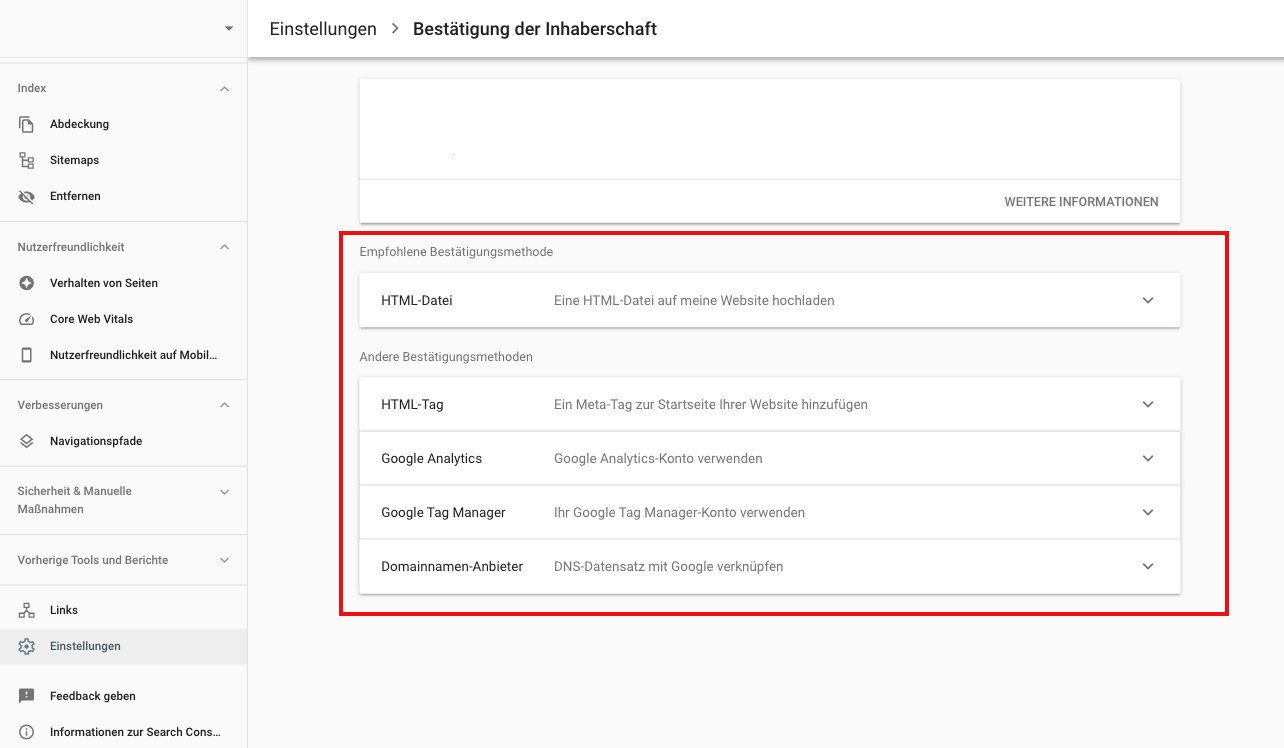The height and width of the screenshot is (748, 1284).
Task: Go back to Einstellungen via breadcrumb
Action: (323, 29)
